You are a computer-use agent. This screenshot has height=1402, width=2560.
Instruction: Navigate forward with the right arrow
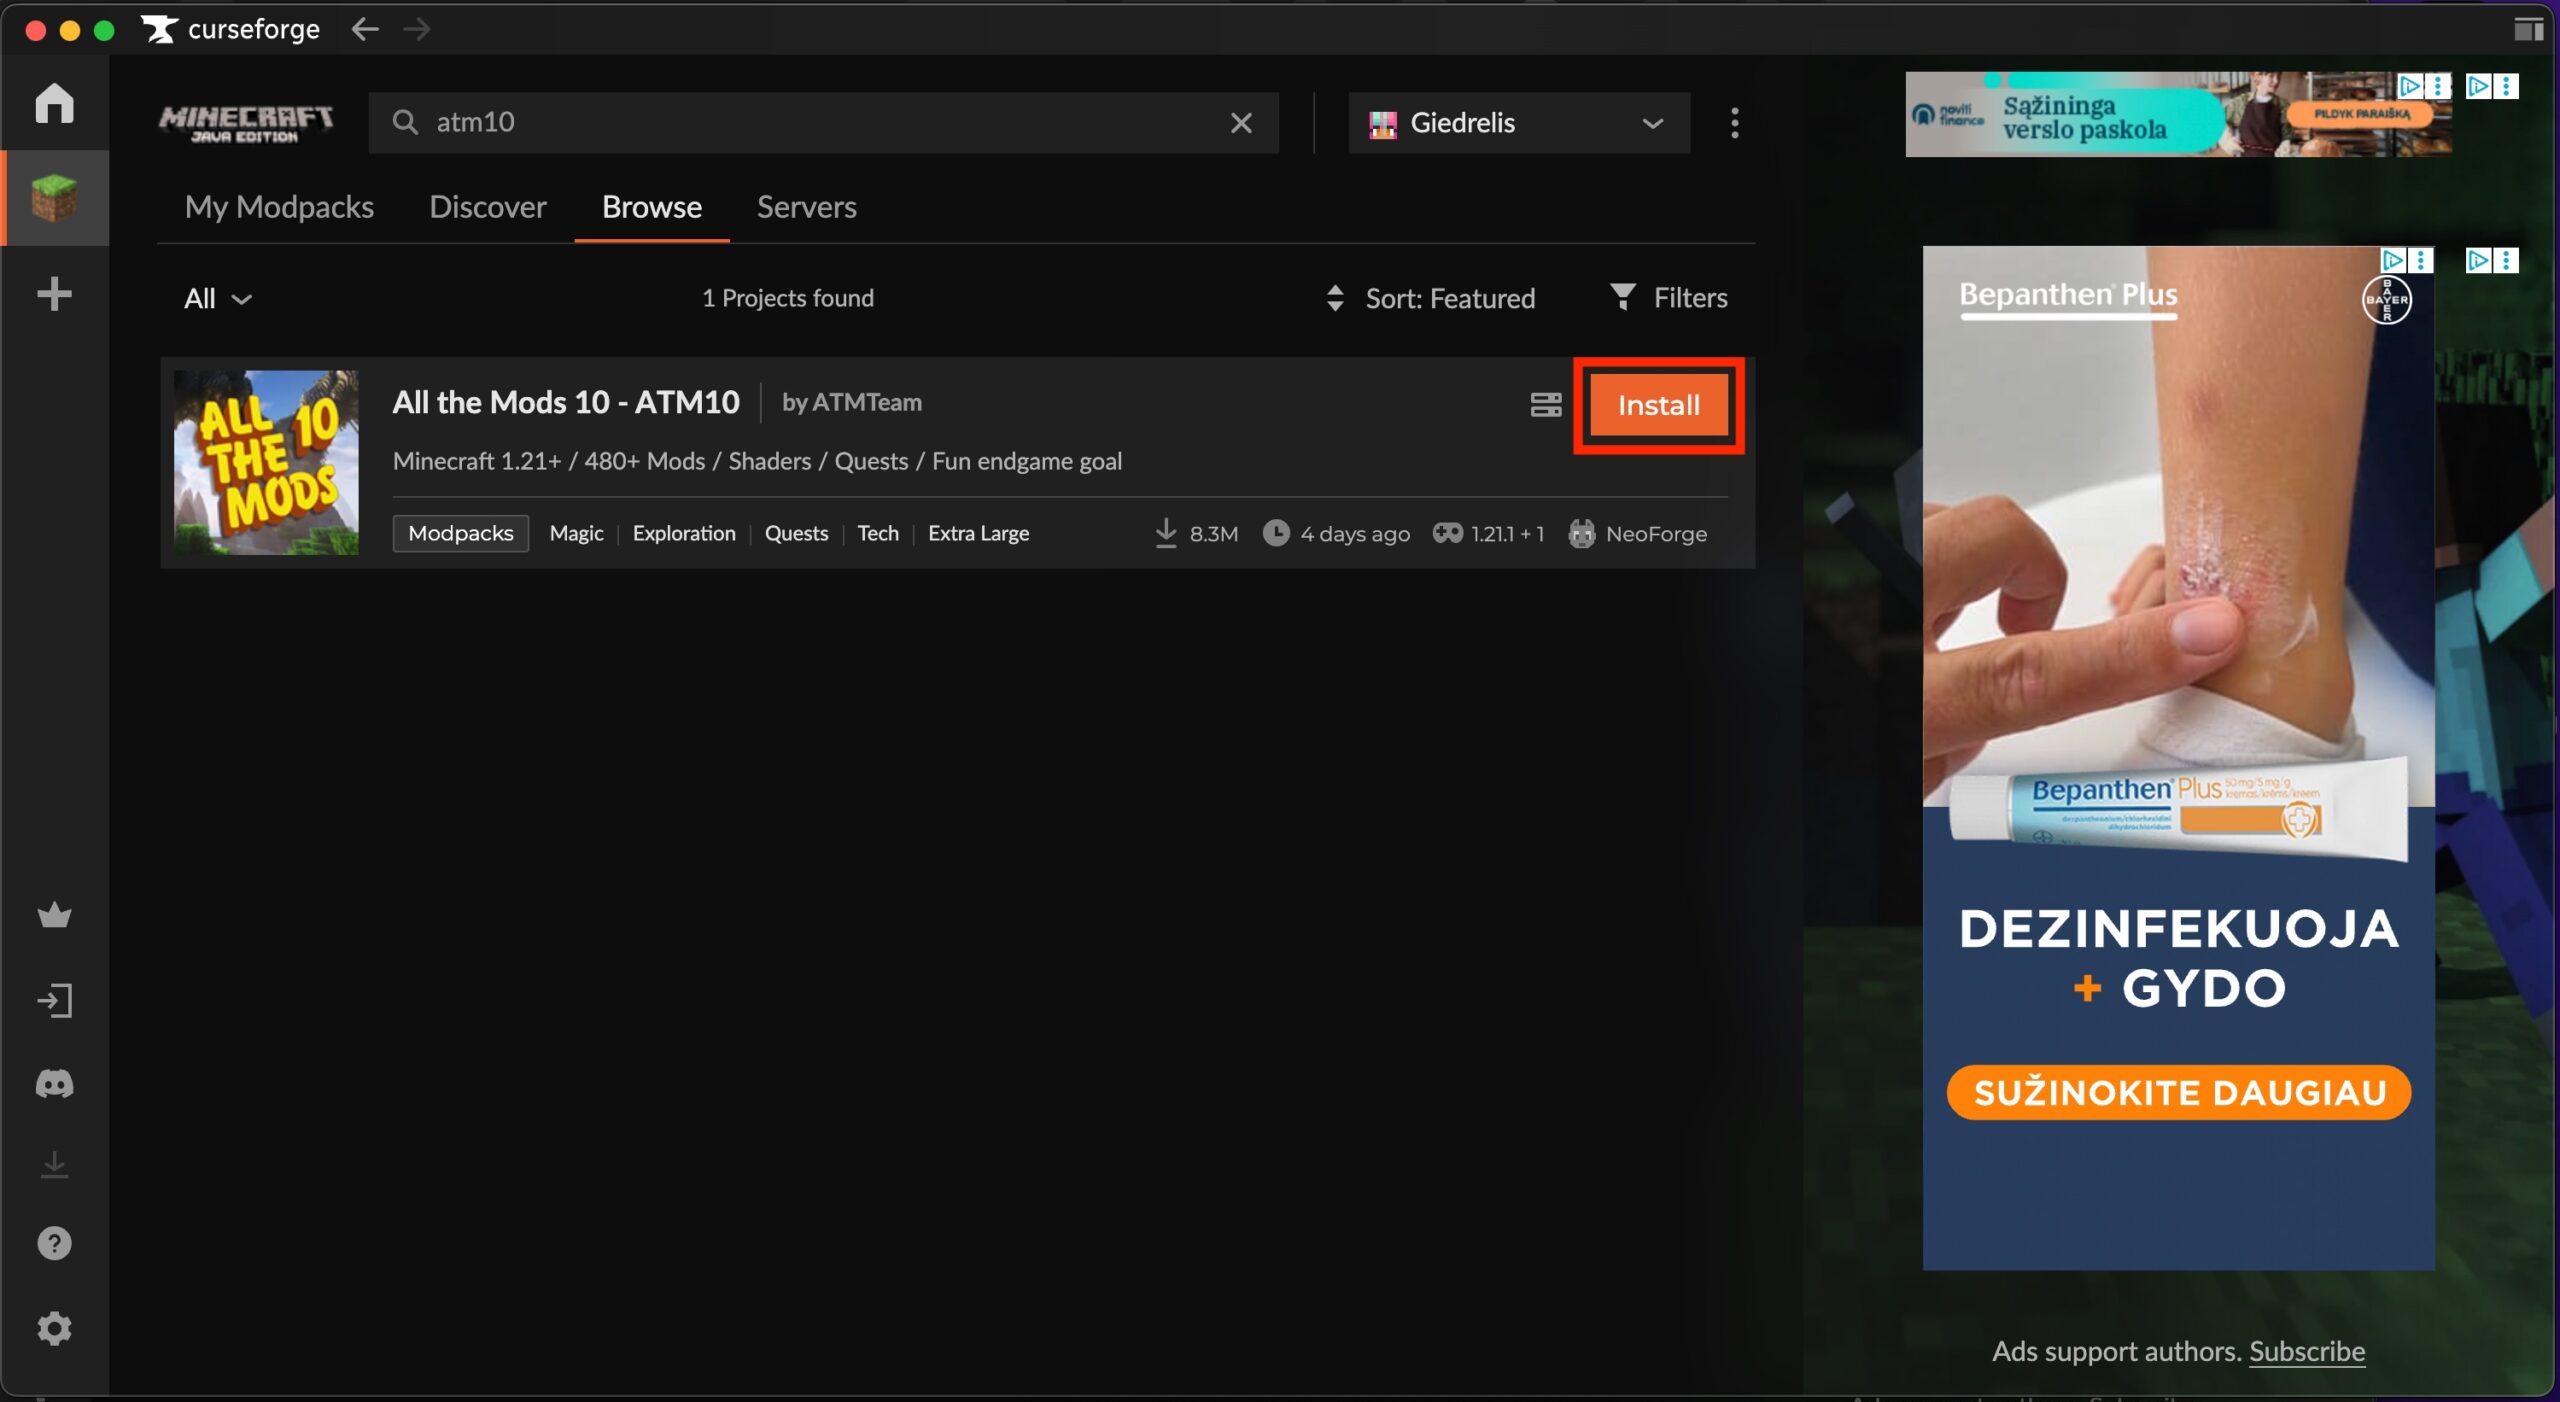tap(417, 29)
